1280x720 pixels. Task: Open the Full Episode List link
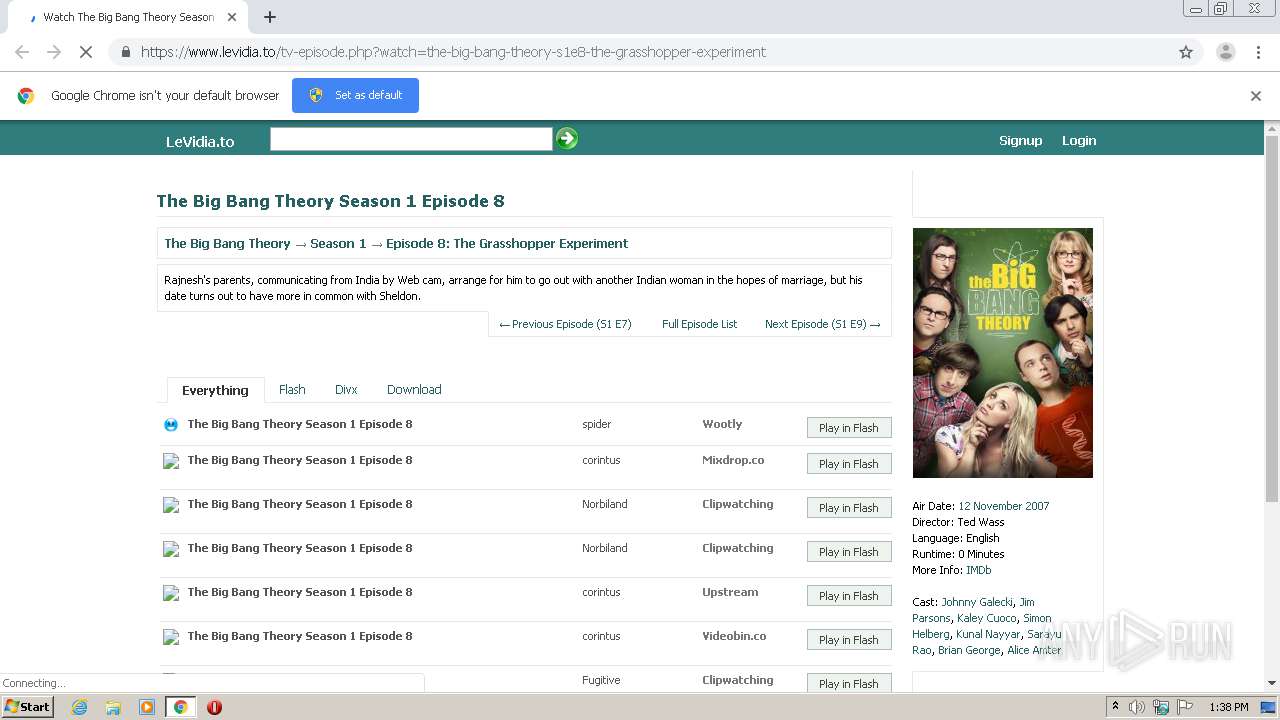coord(699,324)
